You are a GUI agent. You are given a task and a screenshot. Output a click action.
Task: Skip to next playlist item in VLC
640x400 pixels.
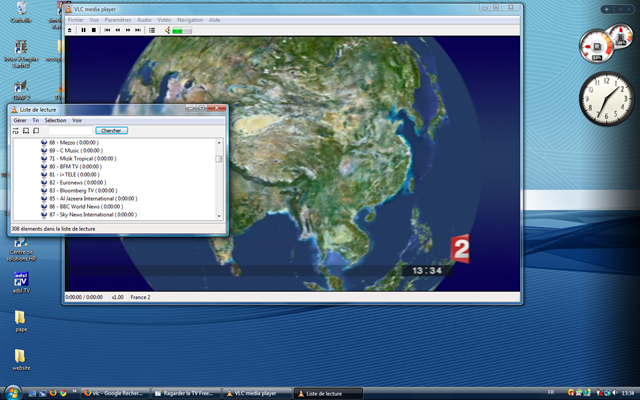tap(138, 30)
